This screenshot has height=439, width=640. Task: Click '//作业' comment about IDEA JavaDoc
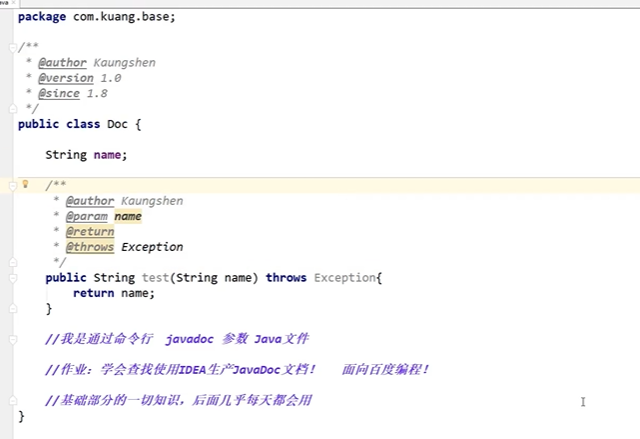click(180, 370)
